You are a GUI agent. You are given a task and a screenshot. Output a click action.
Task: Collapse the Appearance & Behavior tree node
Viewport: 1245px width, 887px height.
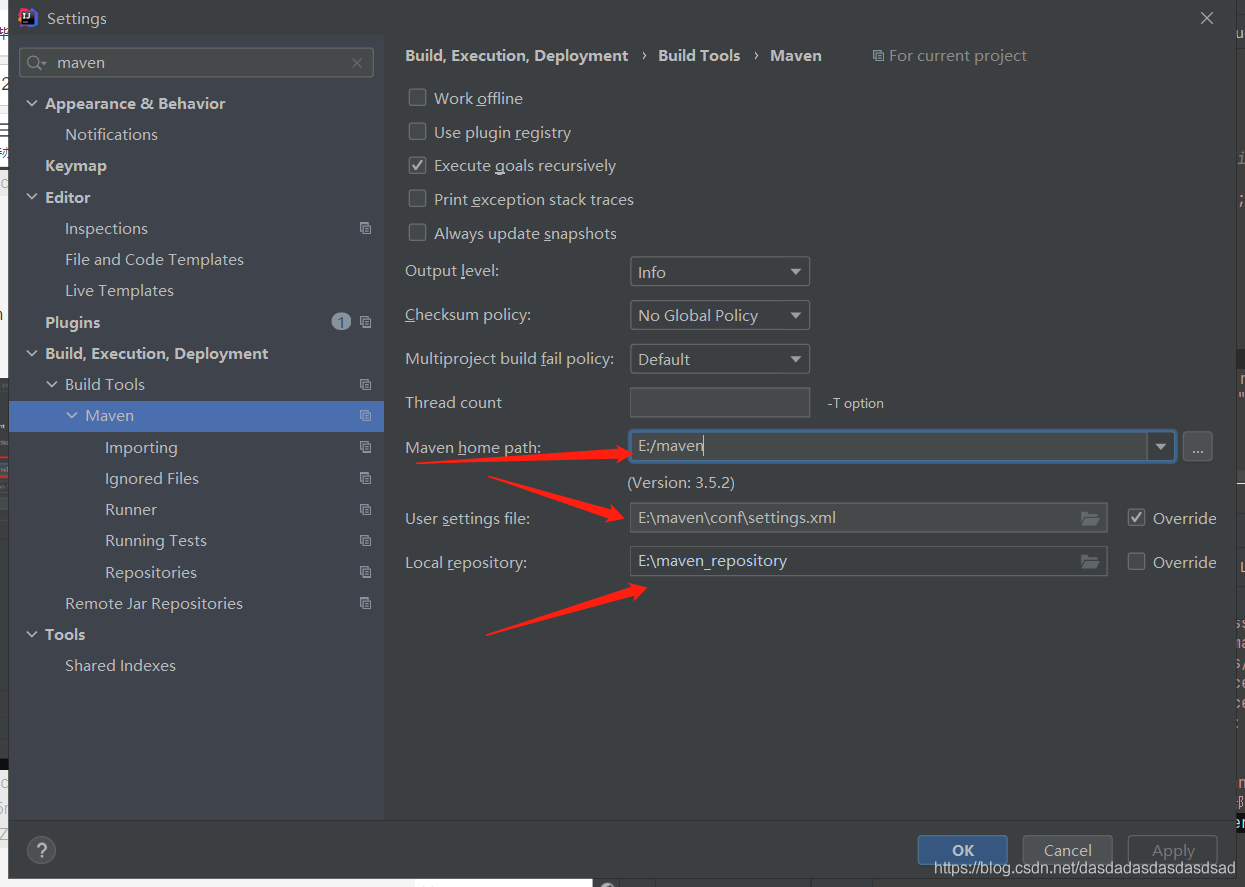32,104
